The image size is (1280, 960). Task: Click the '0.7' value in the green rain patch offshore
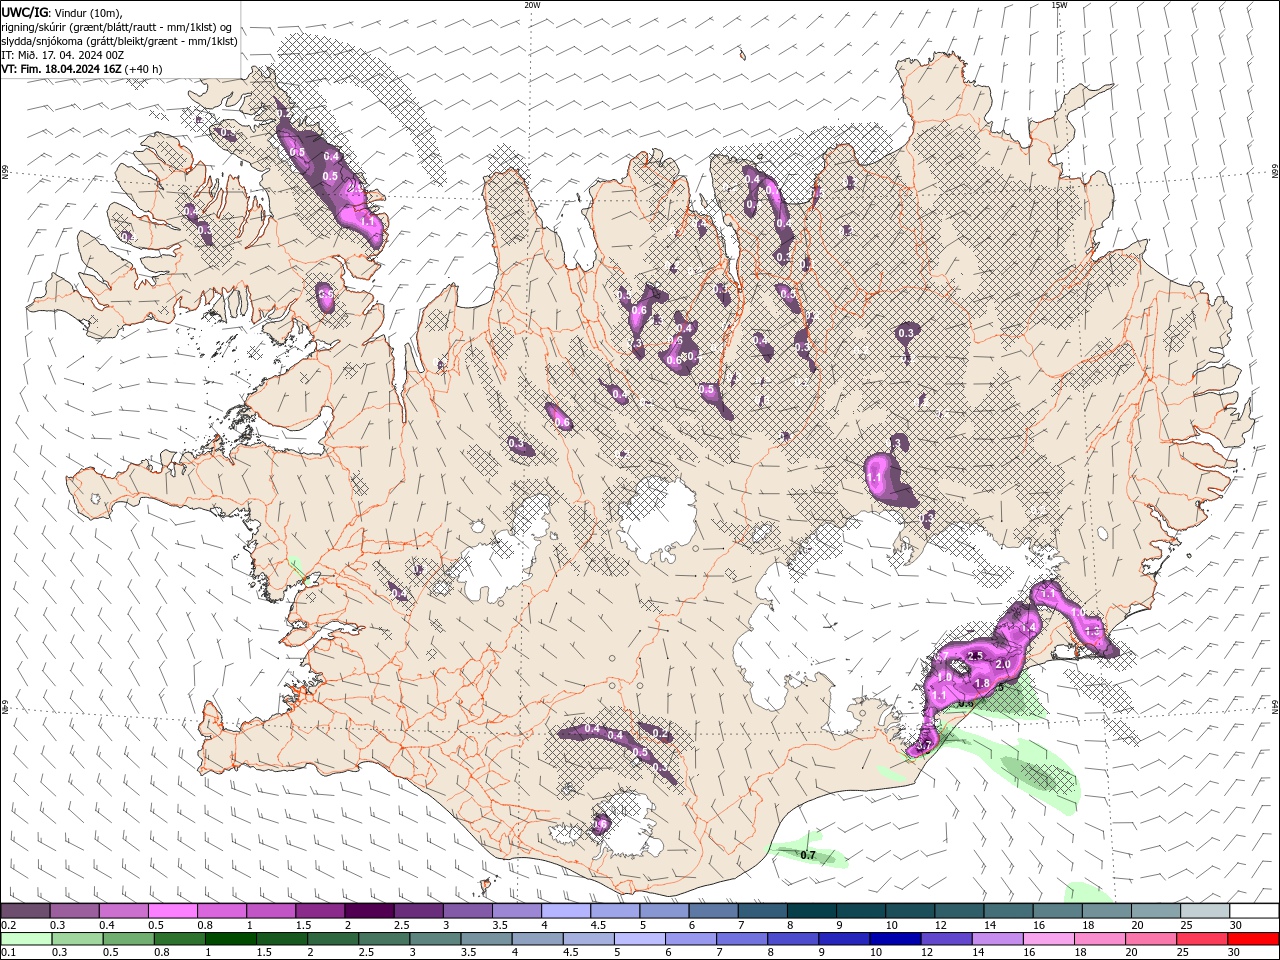(809, 855)
